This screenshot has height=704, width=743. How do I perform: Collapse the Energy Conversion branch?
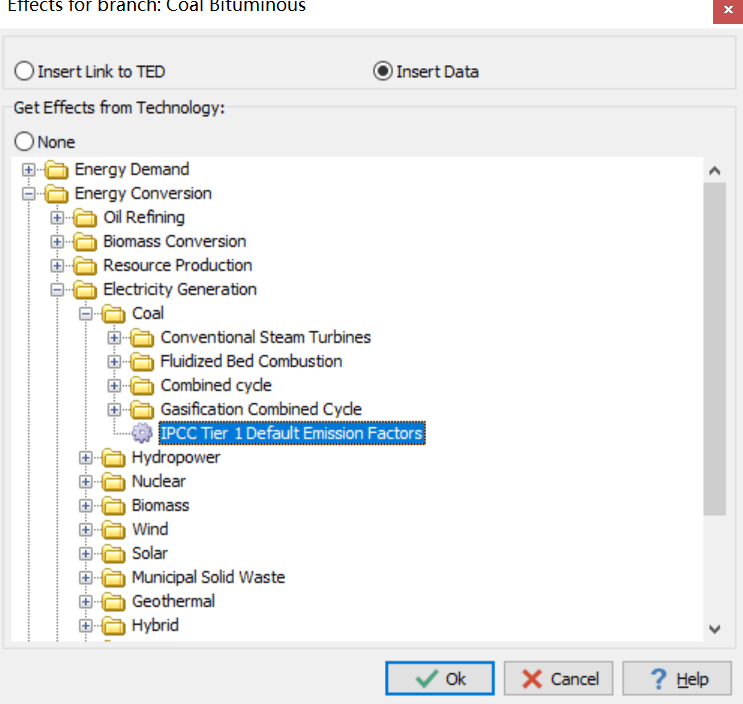point(28,193)
